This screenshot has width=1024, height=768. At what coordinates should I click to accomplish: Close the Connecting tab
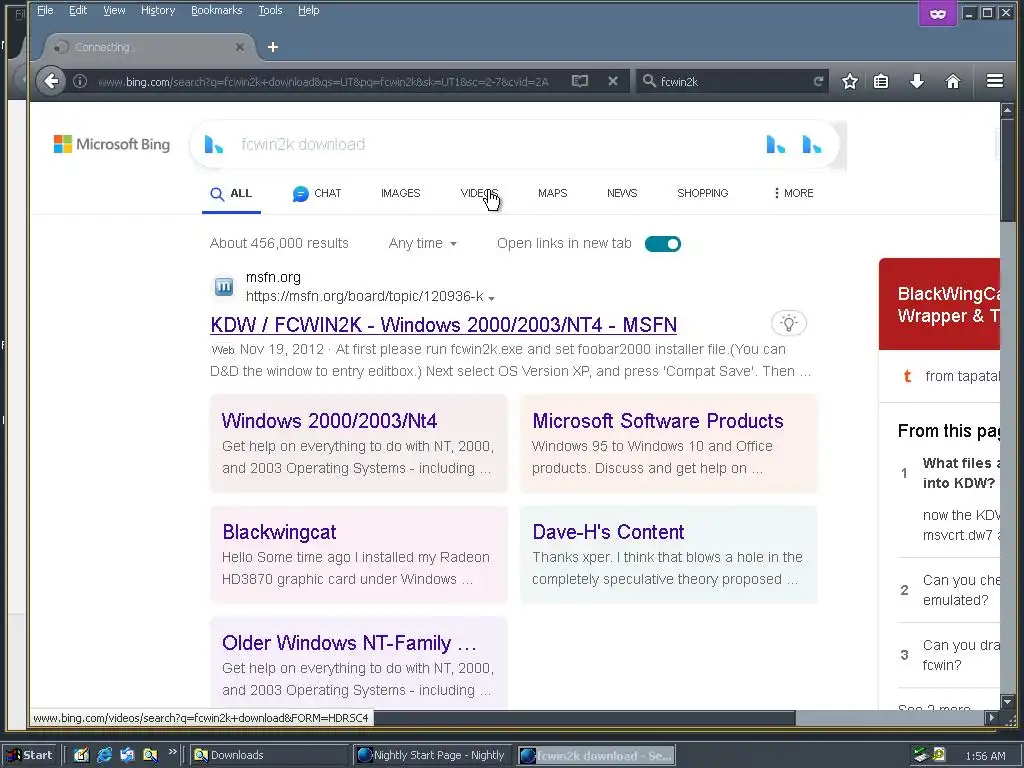pyautogui.click(x=240, y=47)
